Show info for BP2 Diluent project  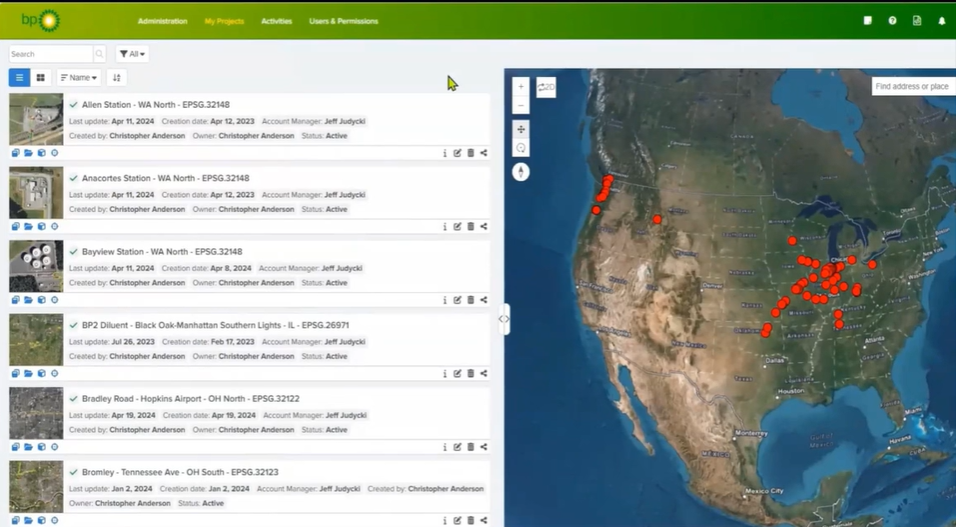(444, 374)
